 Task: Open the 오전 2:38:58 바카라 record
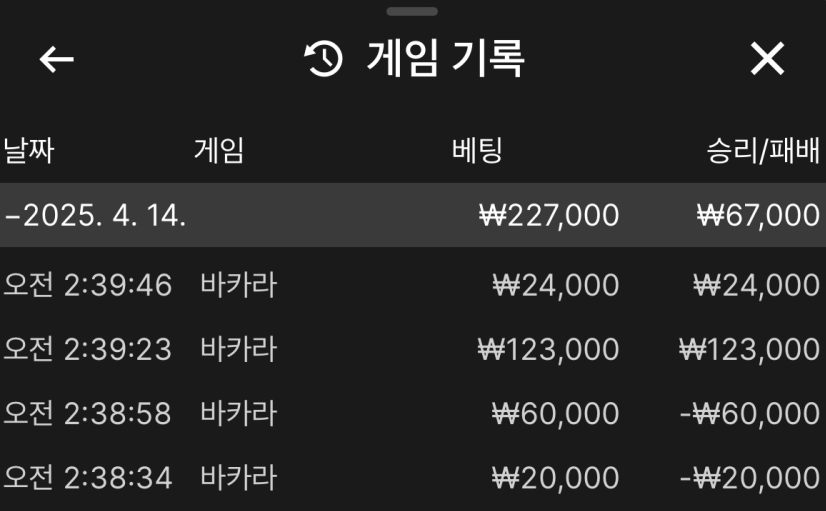[140, 414]
